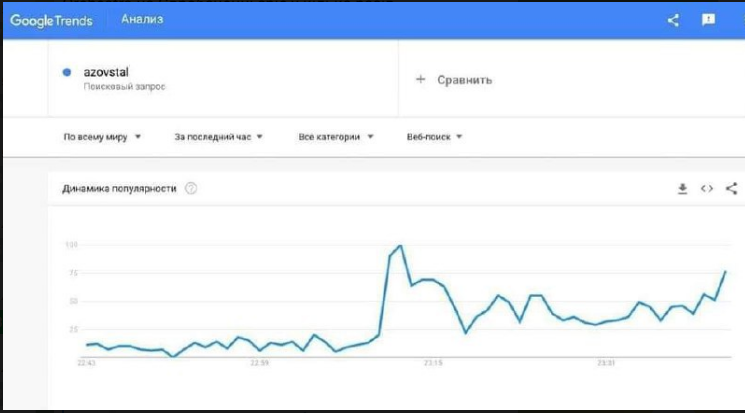The height and width of the screenshot is (413, 745).
Task: Click the 23:15 time label on chart
Action: (x=433, y=364)
